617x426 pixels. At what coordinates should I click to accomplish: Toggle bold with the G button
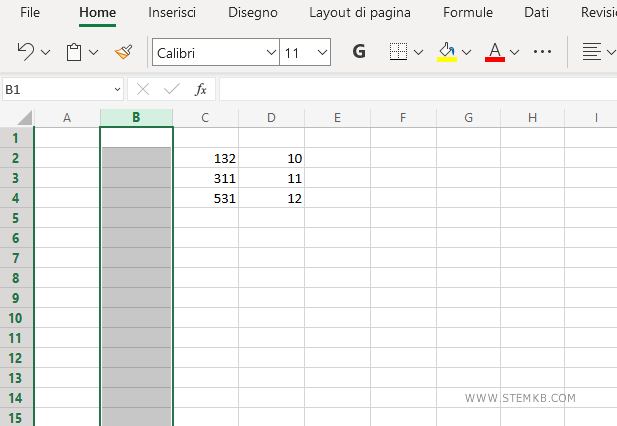pos(359,51)
